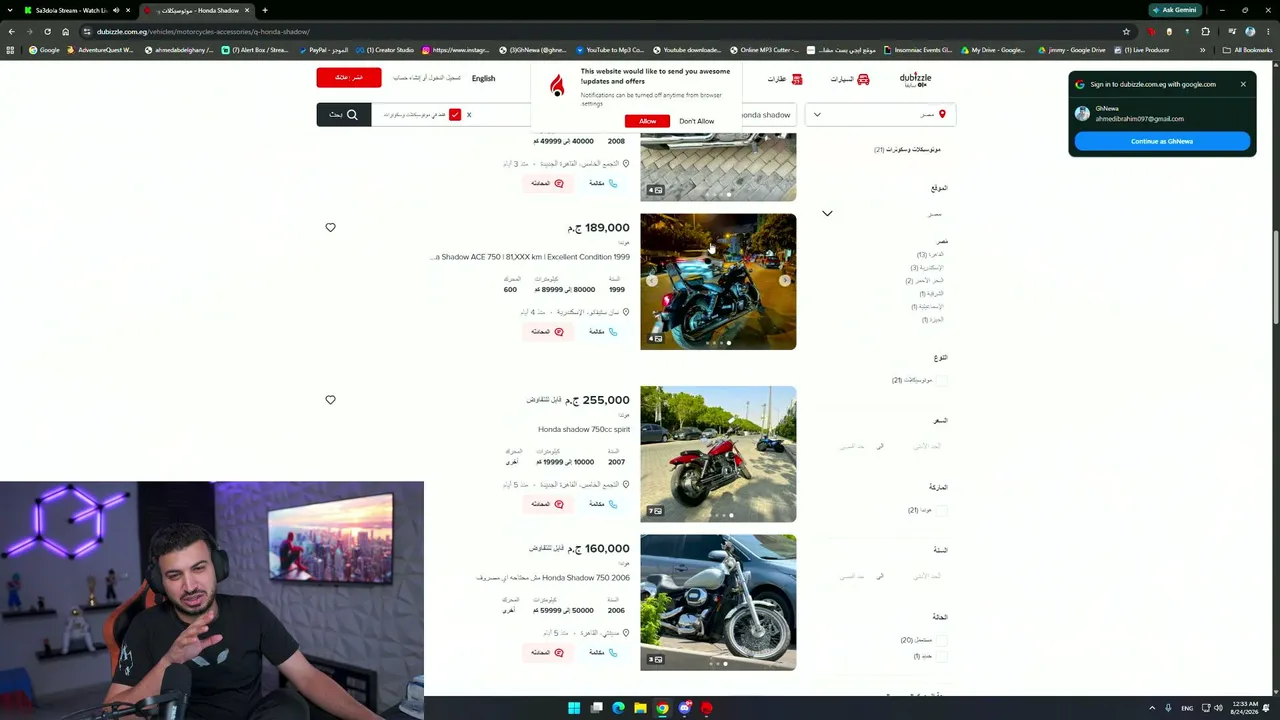The image size is (1280, 720).
Task: Open the red Honda shadow 750cc photo
Action: (x=718, y=454)
